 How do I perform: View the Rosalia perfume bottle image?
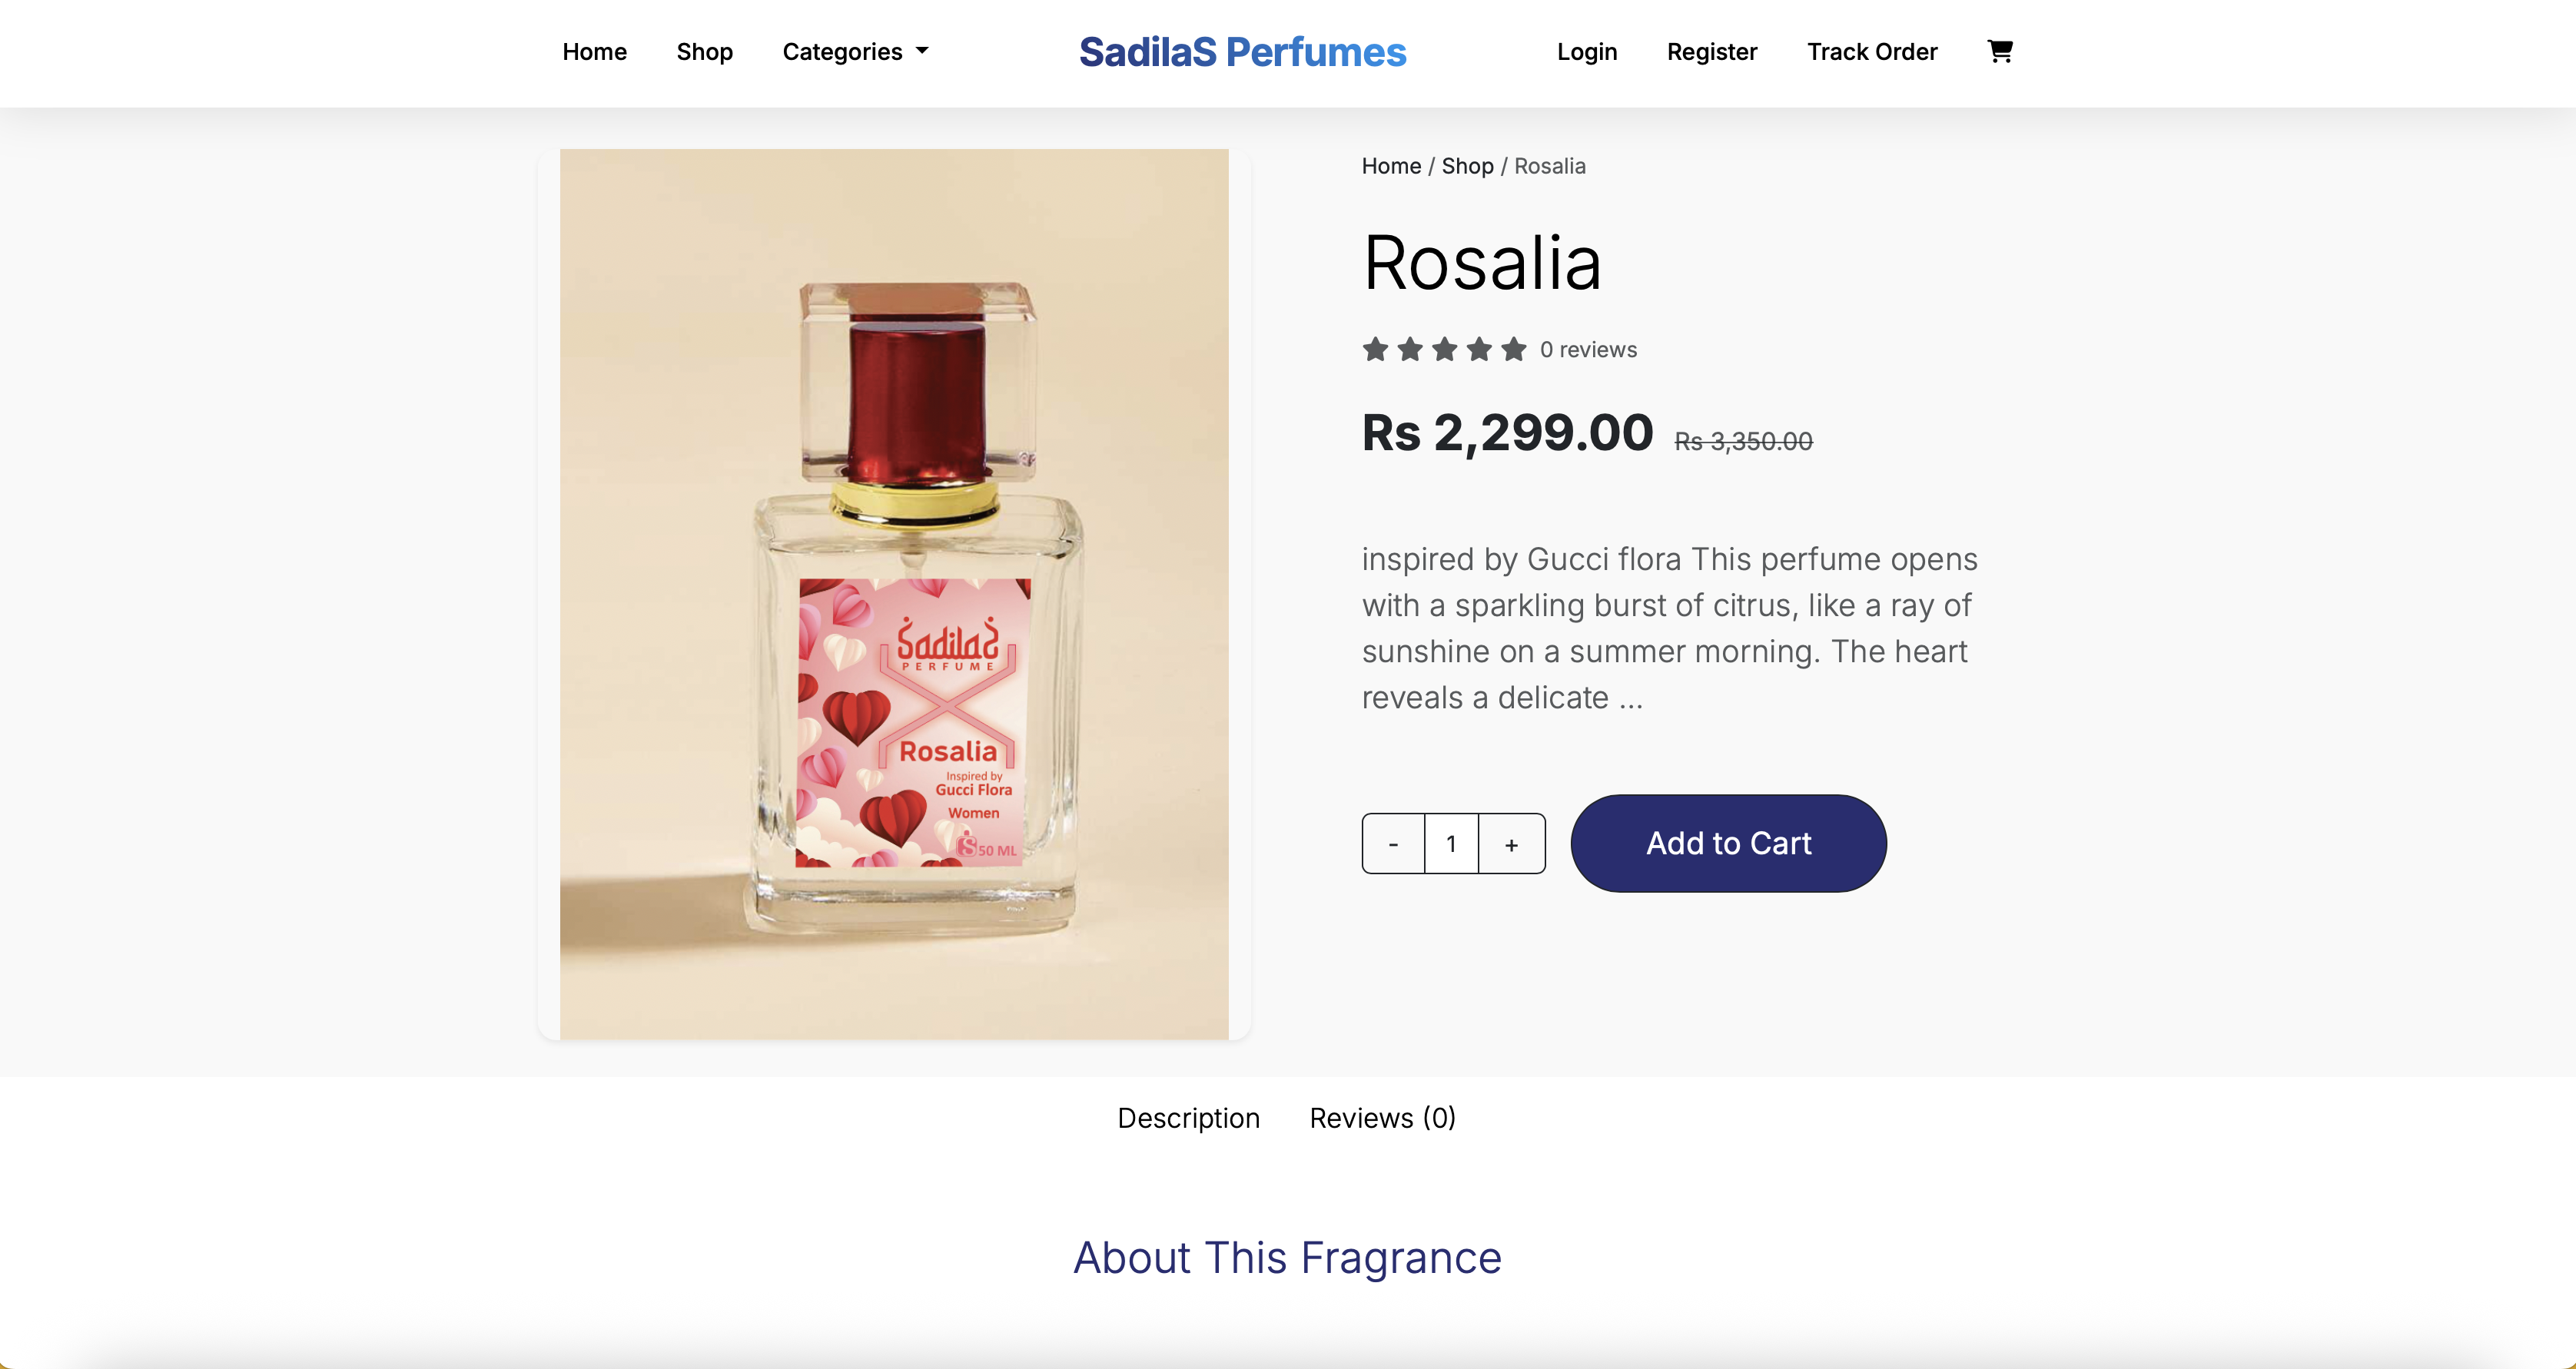[x=894, y=594]
